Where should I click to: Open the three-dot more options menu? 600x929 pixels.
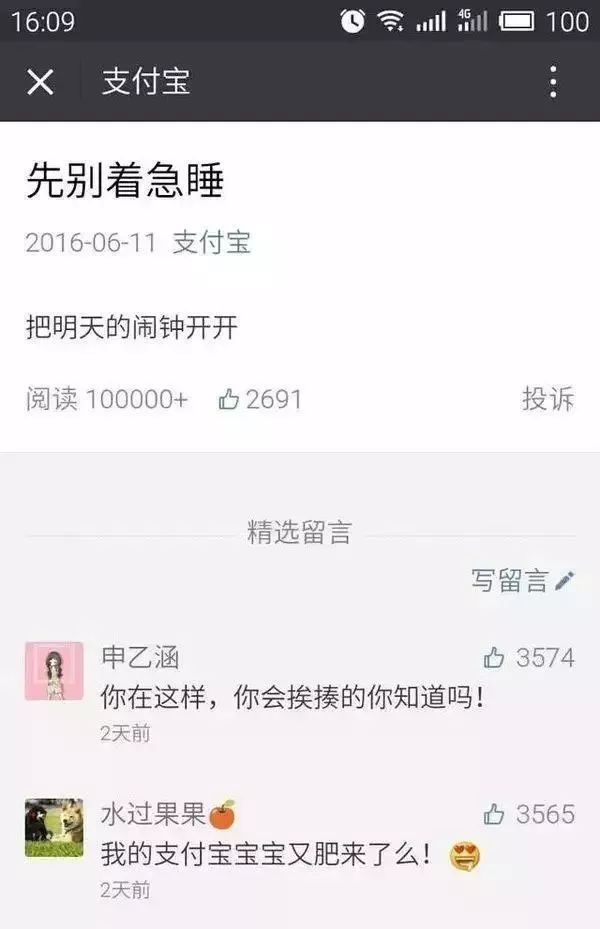pyautogui.click(x=553, y=81)
